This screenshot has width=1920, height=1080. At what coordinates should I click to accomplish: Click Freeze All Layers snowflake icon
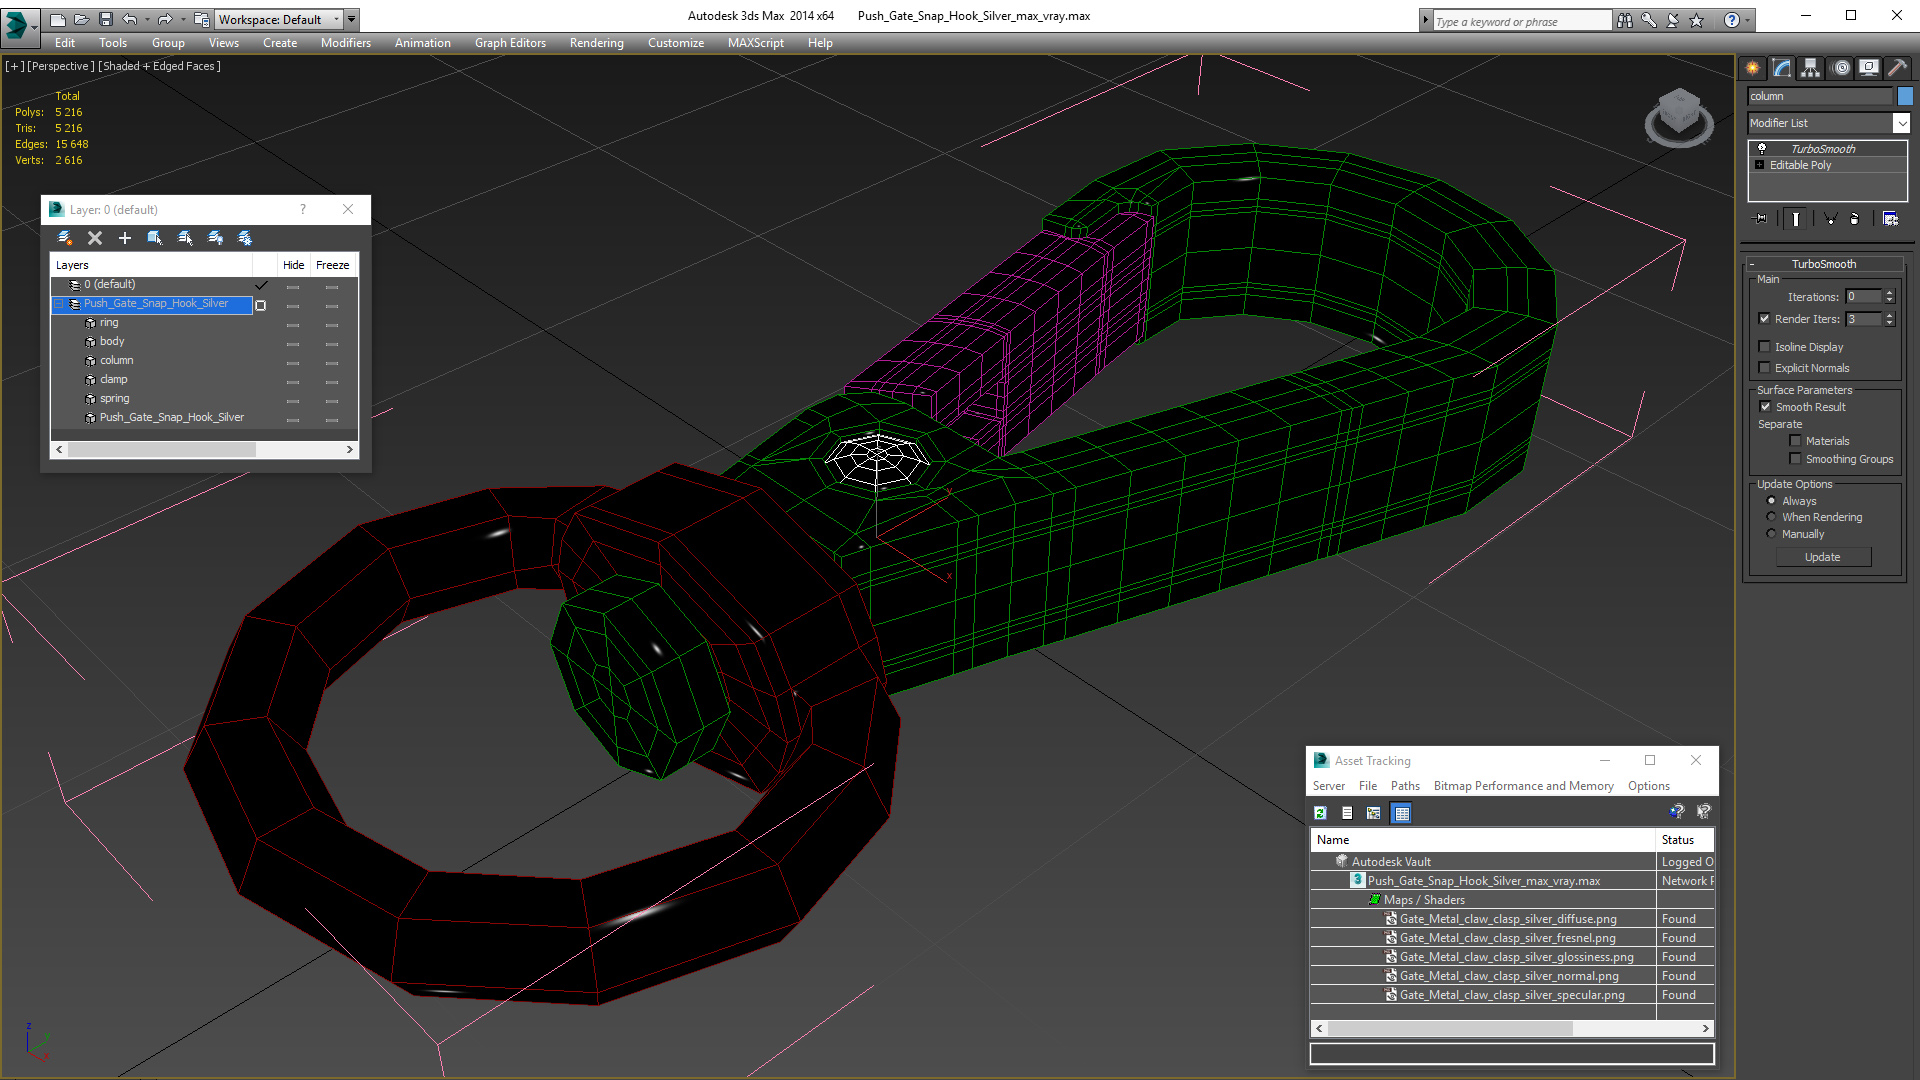(x=245, y=238)
